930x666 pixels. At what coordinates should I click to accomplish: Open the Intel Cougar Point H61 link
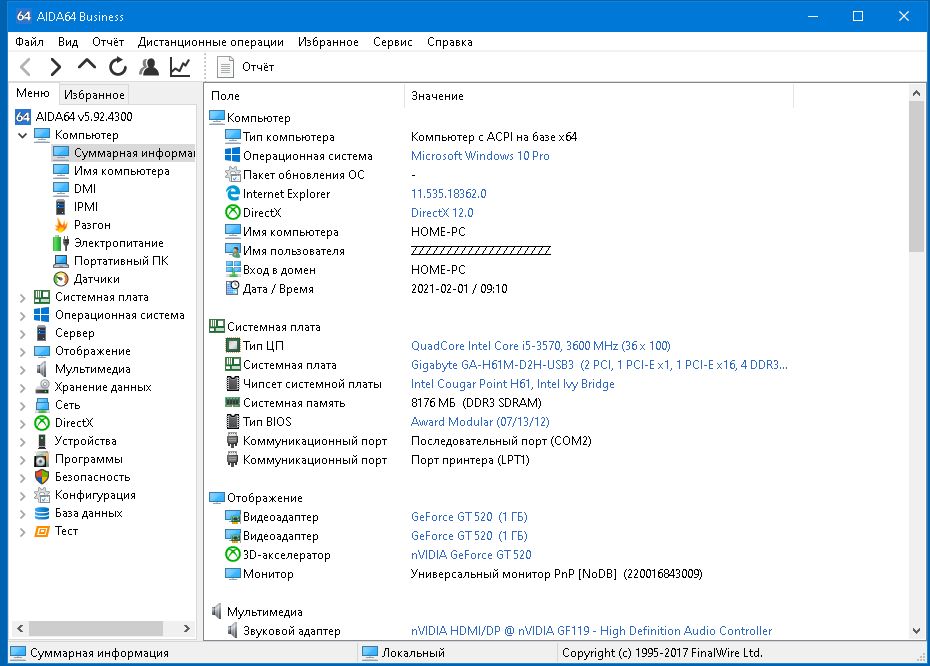512,384
